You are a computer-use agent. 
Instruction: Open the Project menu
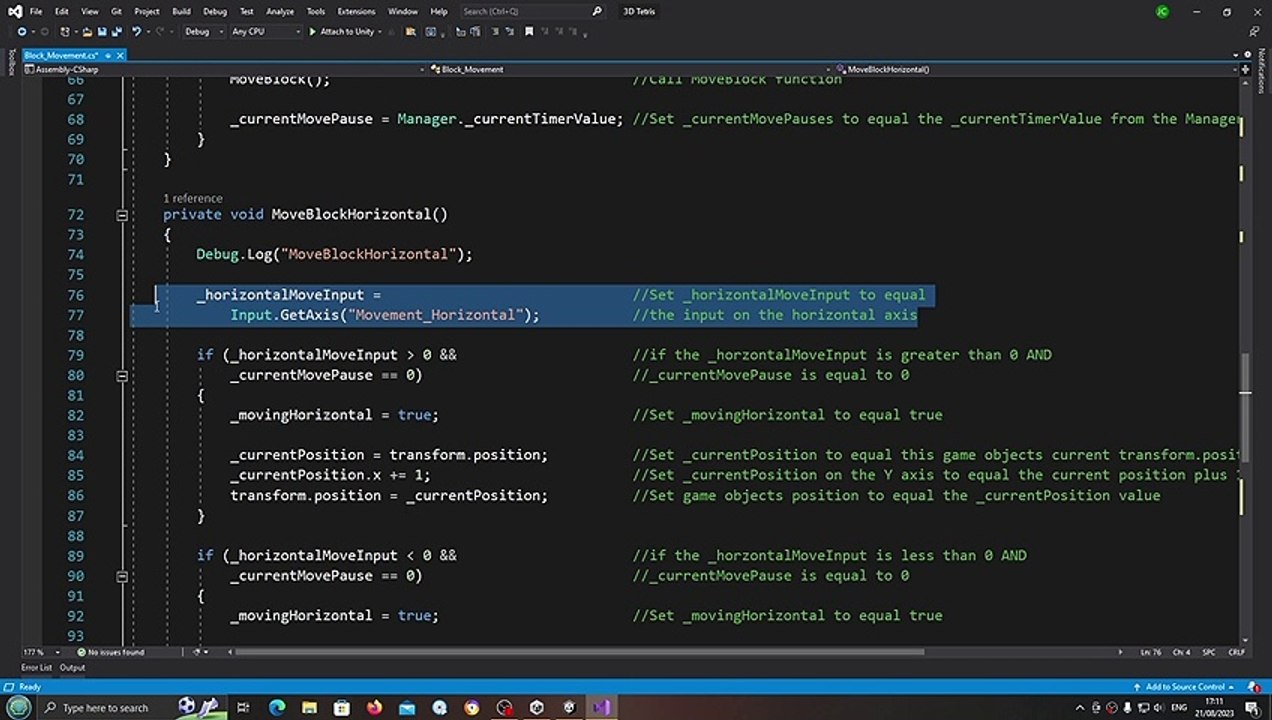[x=146, y=11]
